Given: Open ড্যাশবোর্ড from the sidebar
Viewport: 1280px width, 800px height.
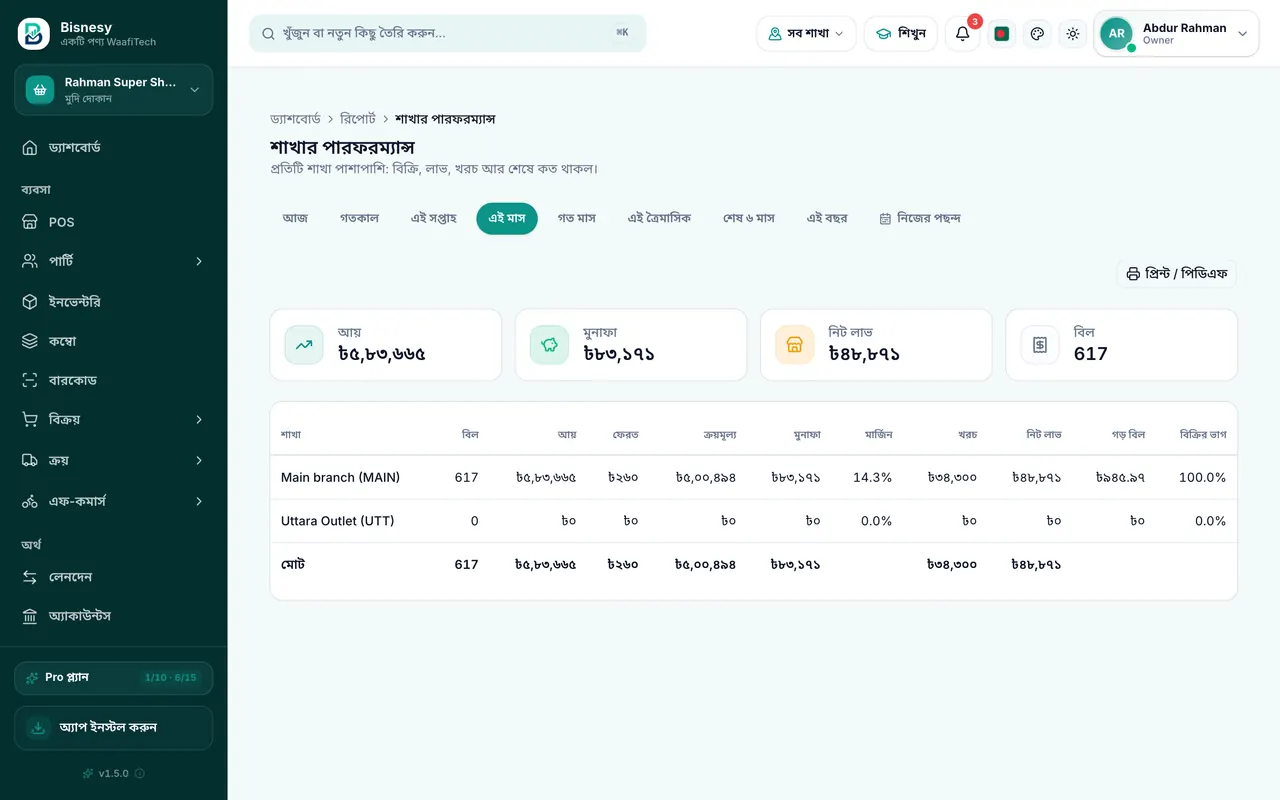Looking at the screenshot, I should (114, 148).
